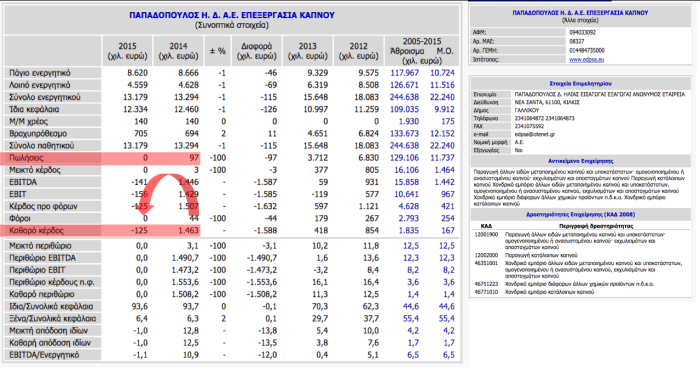700x368 pixels.
Task: Select the ΚΑΔ code 12001900
Action: pyautogui.click(x=486, y=234)
